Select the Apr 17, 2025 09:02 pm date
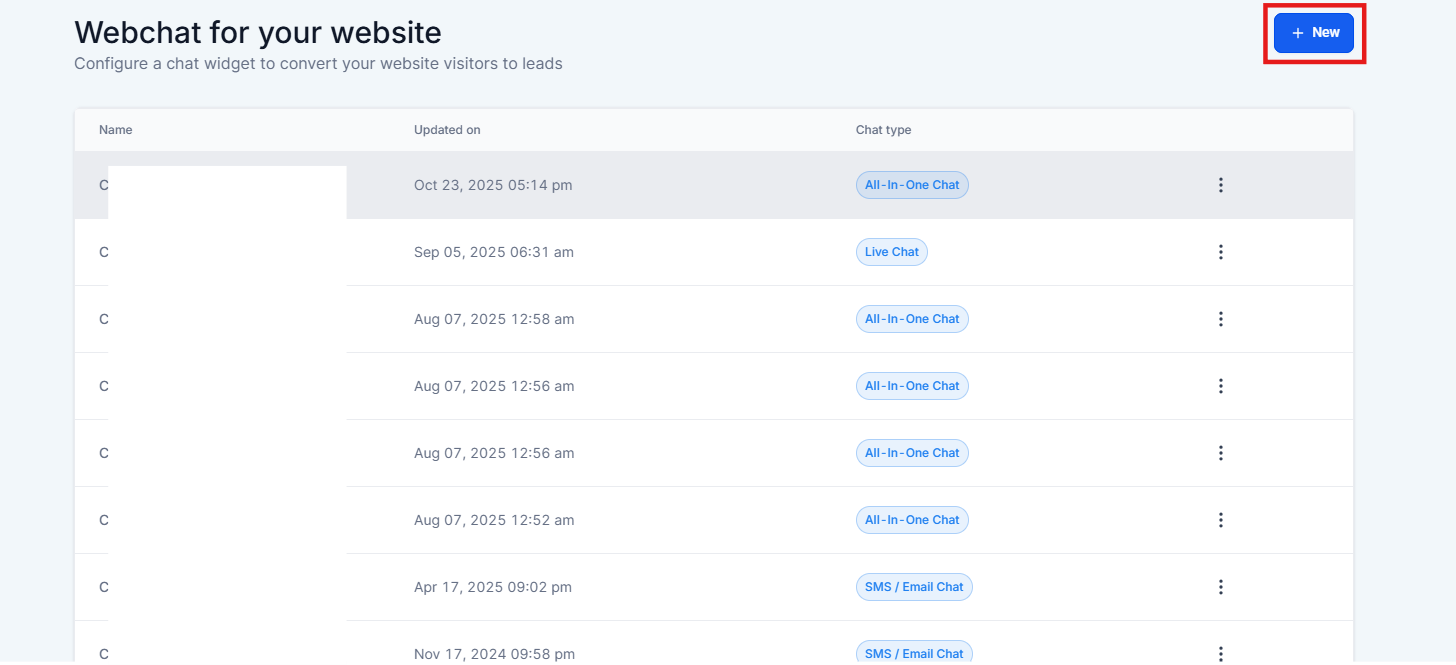Image resolution: width=1456 pixels, height=665 pixels. tap(492, 587)
